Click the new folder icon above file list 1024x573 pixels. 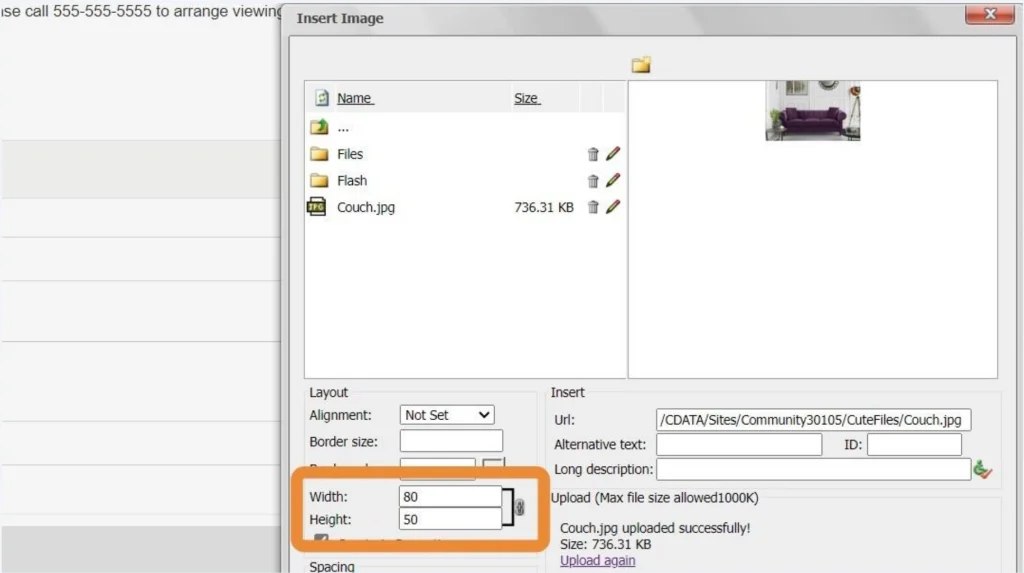(x=641, y=65)
